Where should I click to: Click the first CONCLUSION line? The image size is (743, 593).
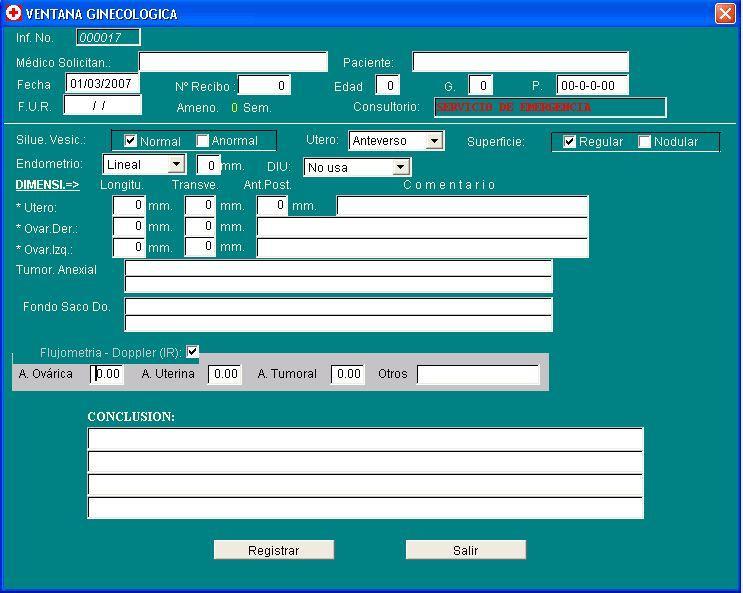(365, 439)
